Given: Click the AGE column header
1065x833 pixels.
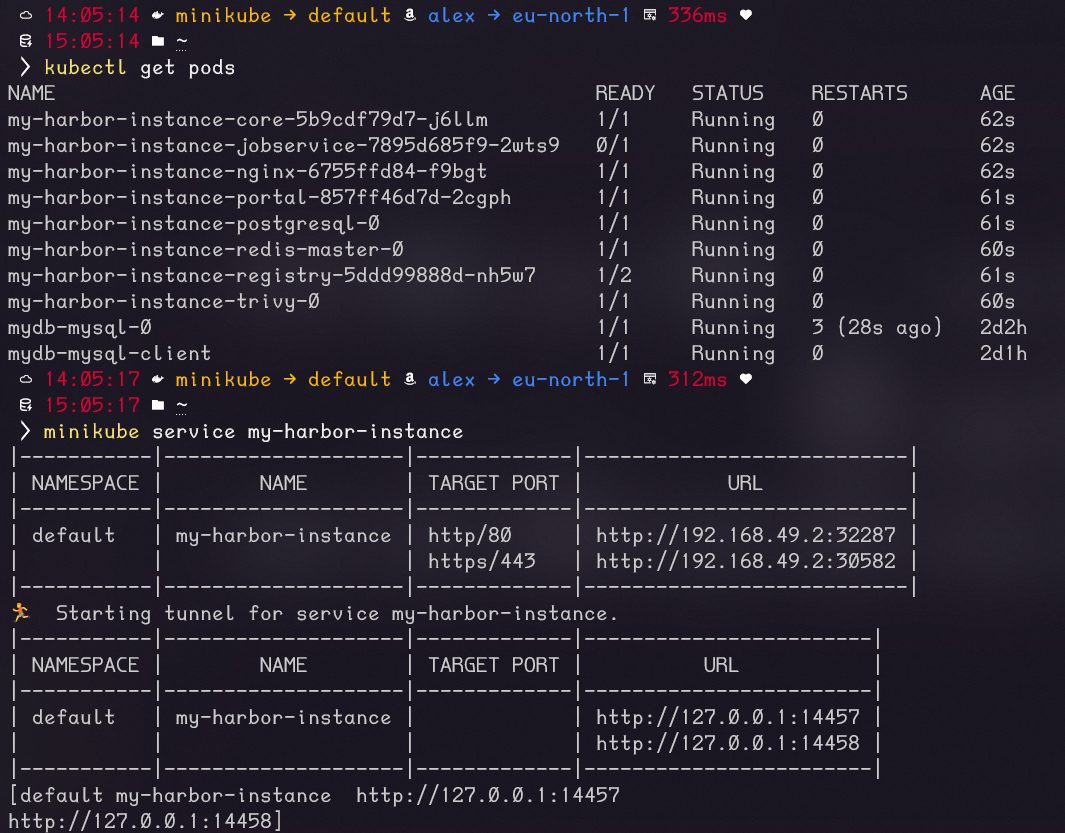Looking at the screenshot, I should coord(997,93).
